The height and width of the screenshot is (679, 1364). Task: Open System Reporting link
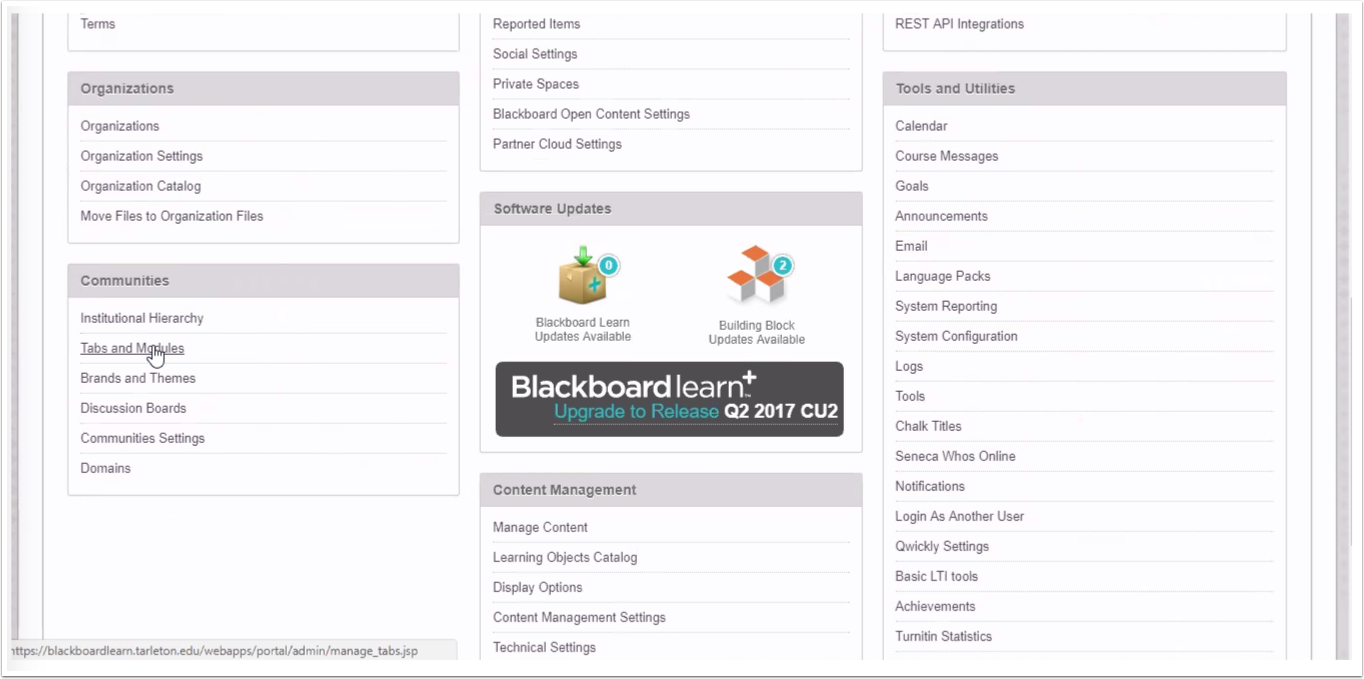[x=946, y=306]
